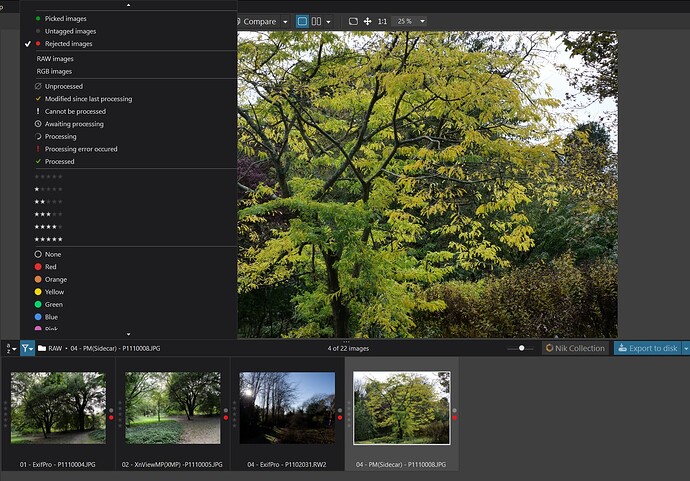Click the RAW folder path text
The height and width of the screenshot is (481, 690).
[55, 349]
